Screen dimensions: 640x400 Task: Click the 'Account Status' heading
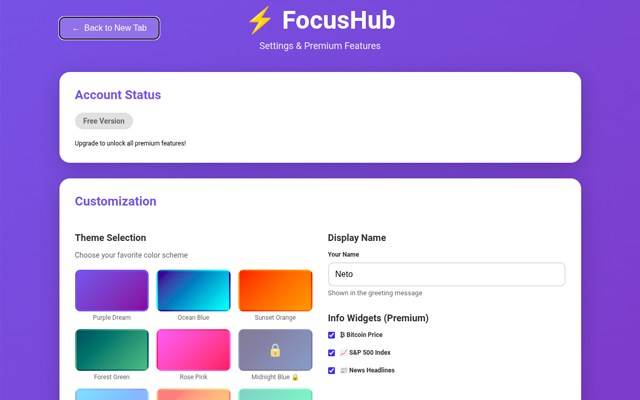coord(118,95)
